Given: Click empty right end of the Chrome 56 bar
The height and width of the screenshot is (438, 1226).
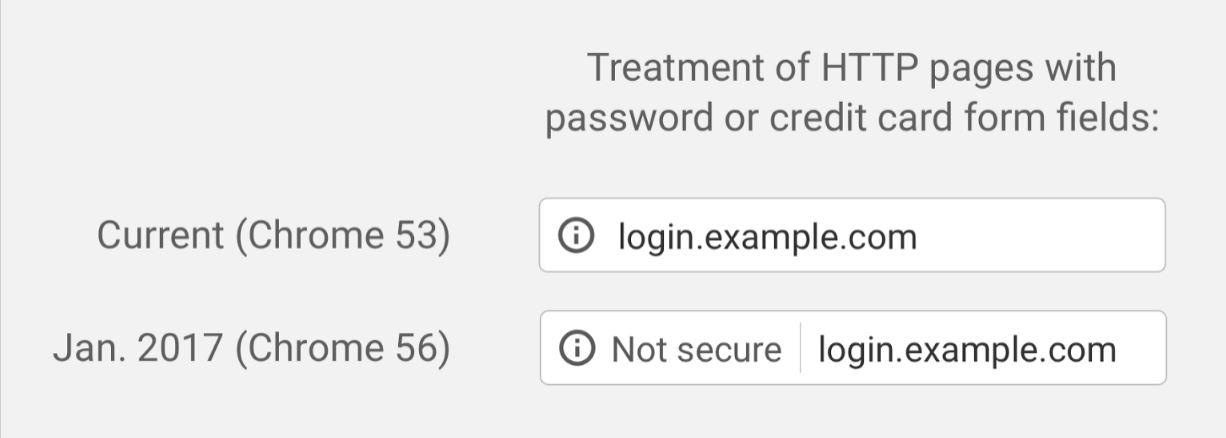Looking at the screenshot, I should pos(1142,349).
